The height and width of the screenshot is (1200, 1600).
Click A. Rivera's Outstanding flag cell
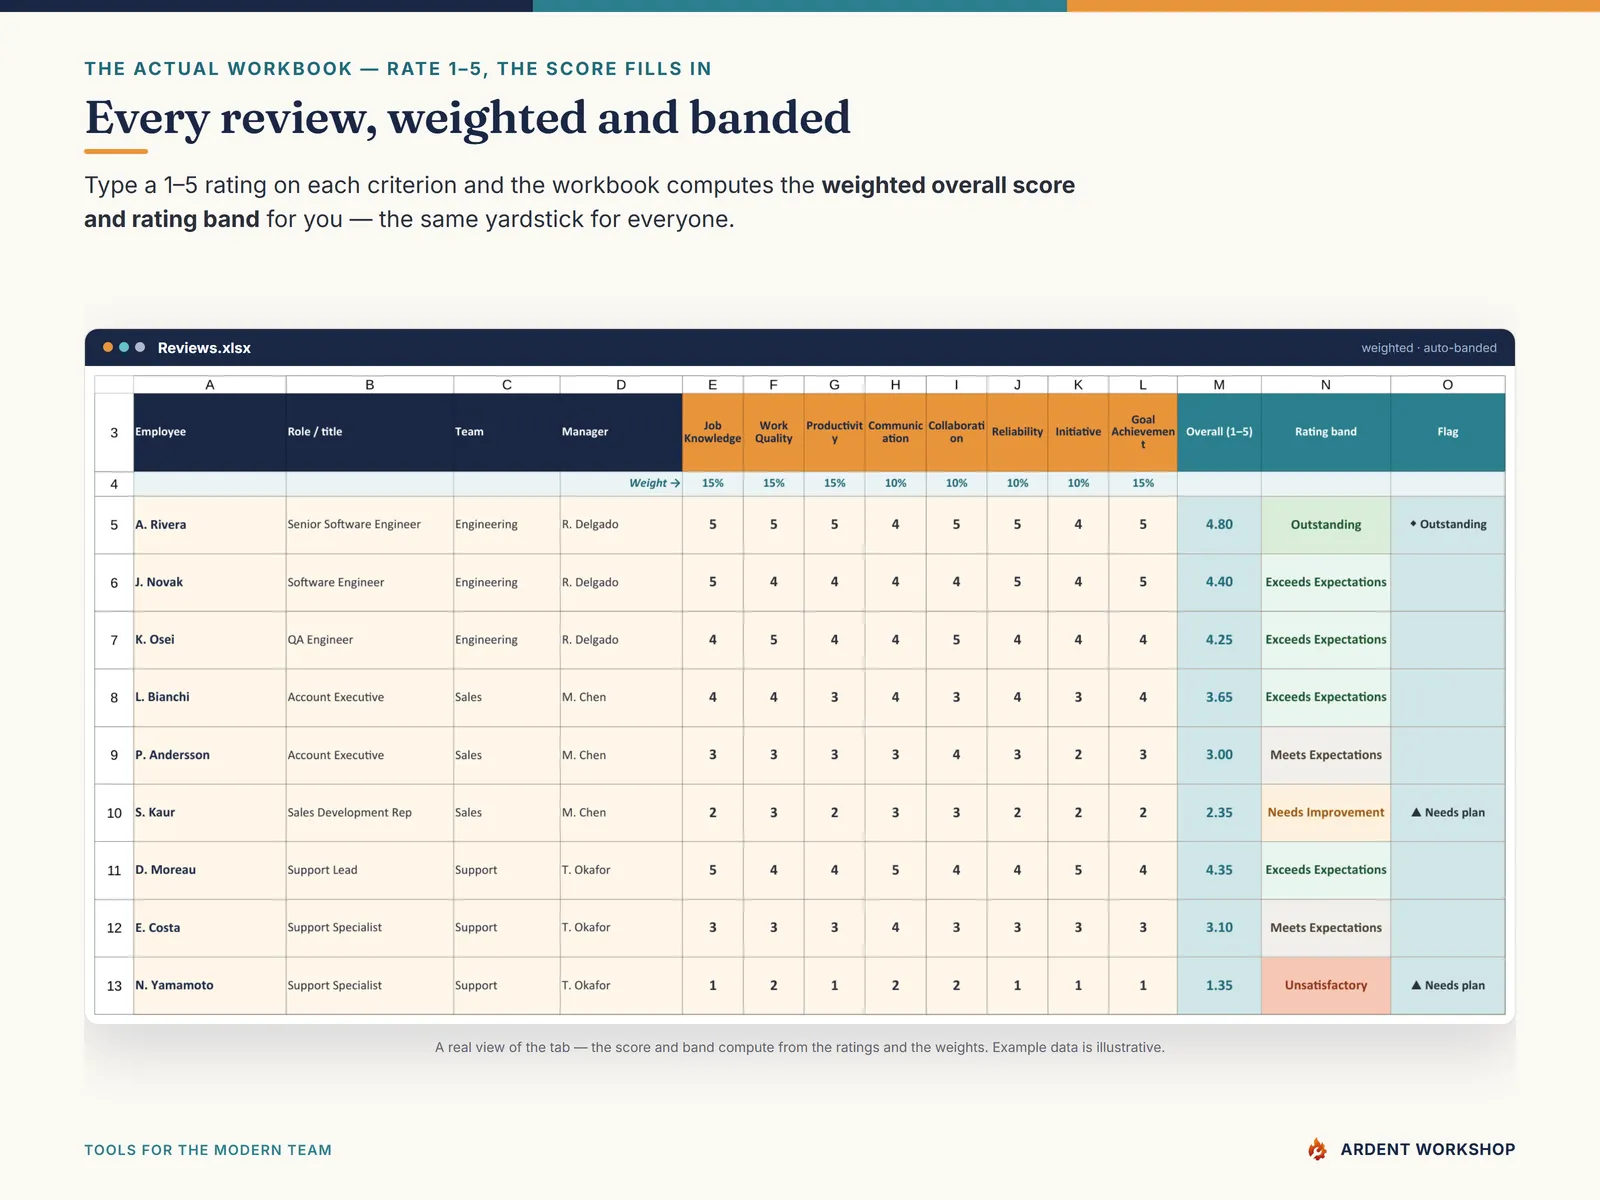[1448, 525]
